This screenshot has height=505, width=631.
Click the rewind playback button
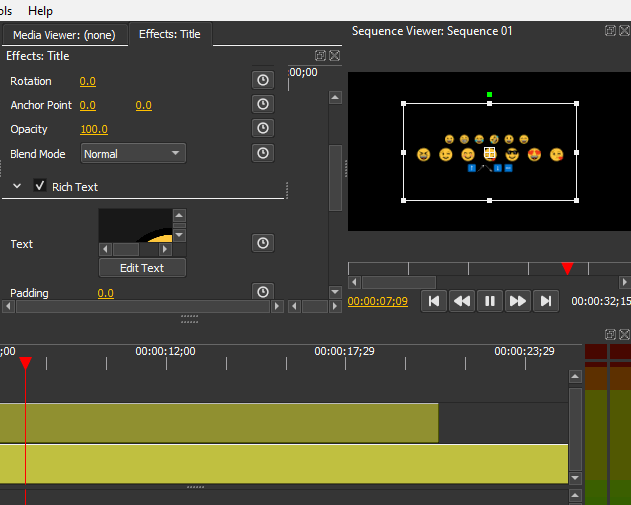pos(462,301)
